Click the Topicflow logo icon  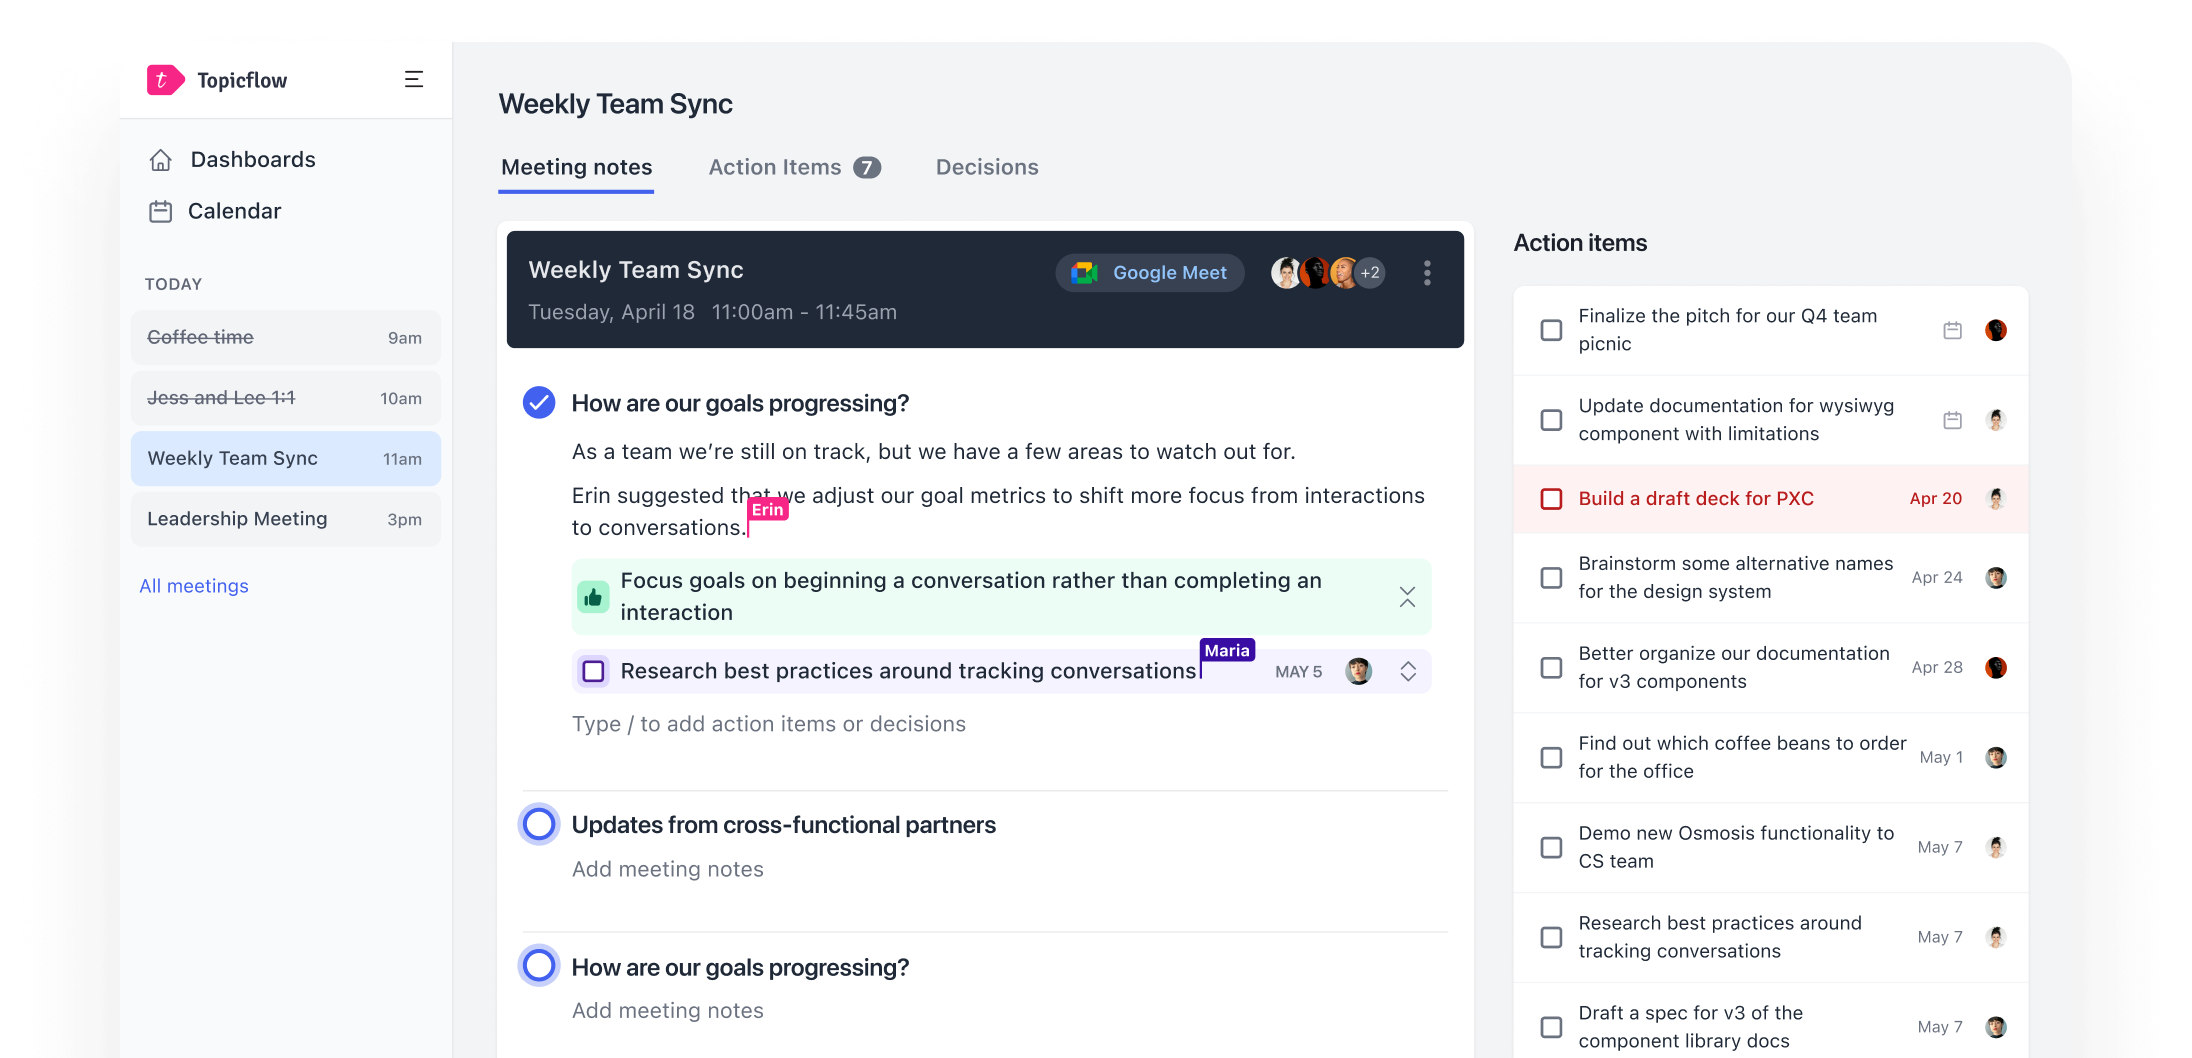(165, 80)
